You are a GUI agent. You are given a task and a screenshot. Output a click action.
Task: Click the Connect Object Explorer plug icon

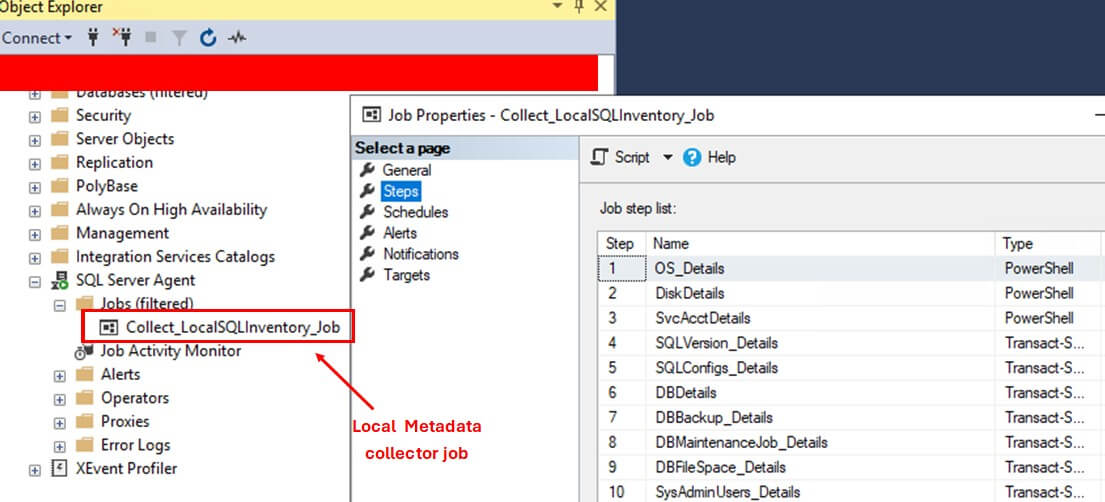point(93,38)
